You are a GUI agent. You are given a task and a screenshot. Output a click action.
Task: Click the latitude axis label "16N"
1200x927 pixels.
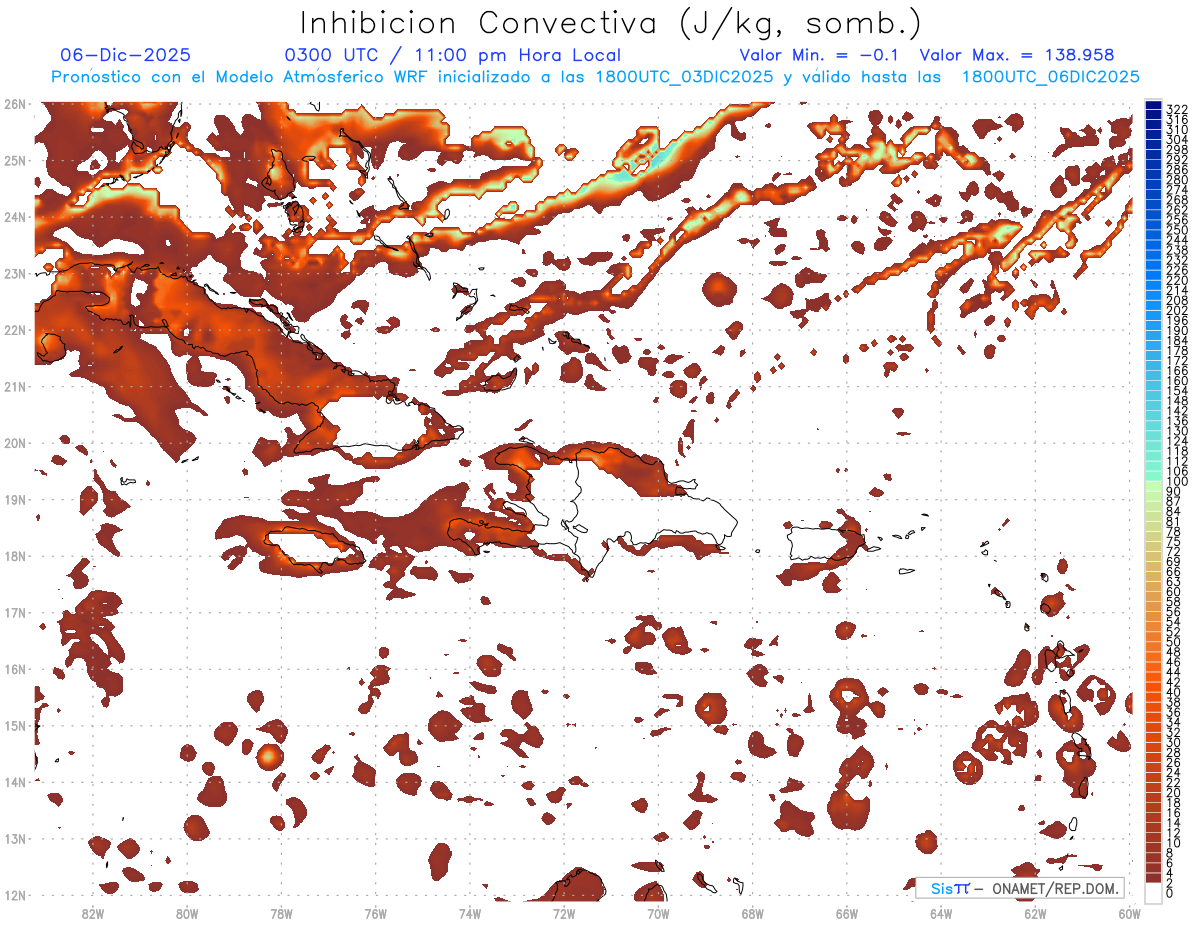(14, 668)
